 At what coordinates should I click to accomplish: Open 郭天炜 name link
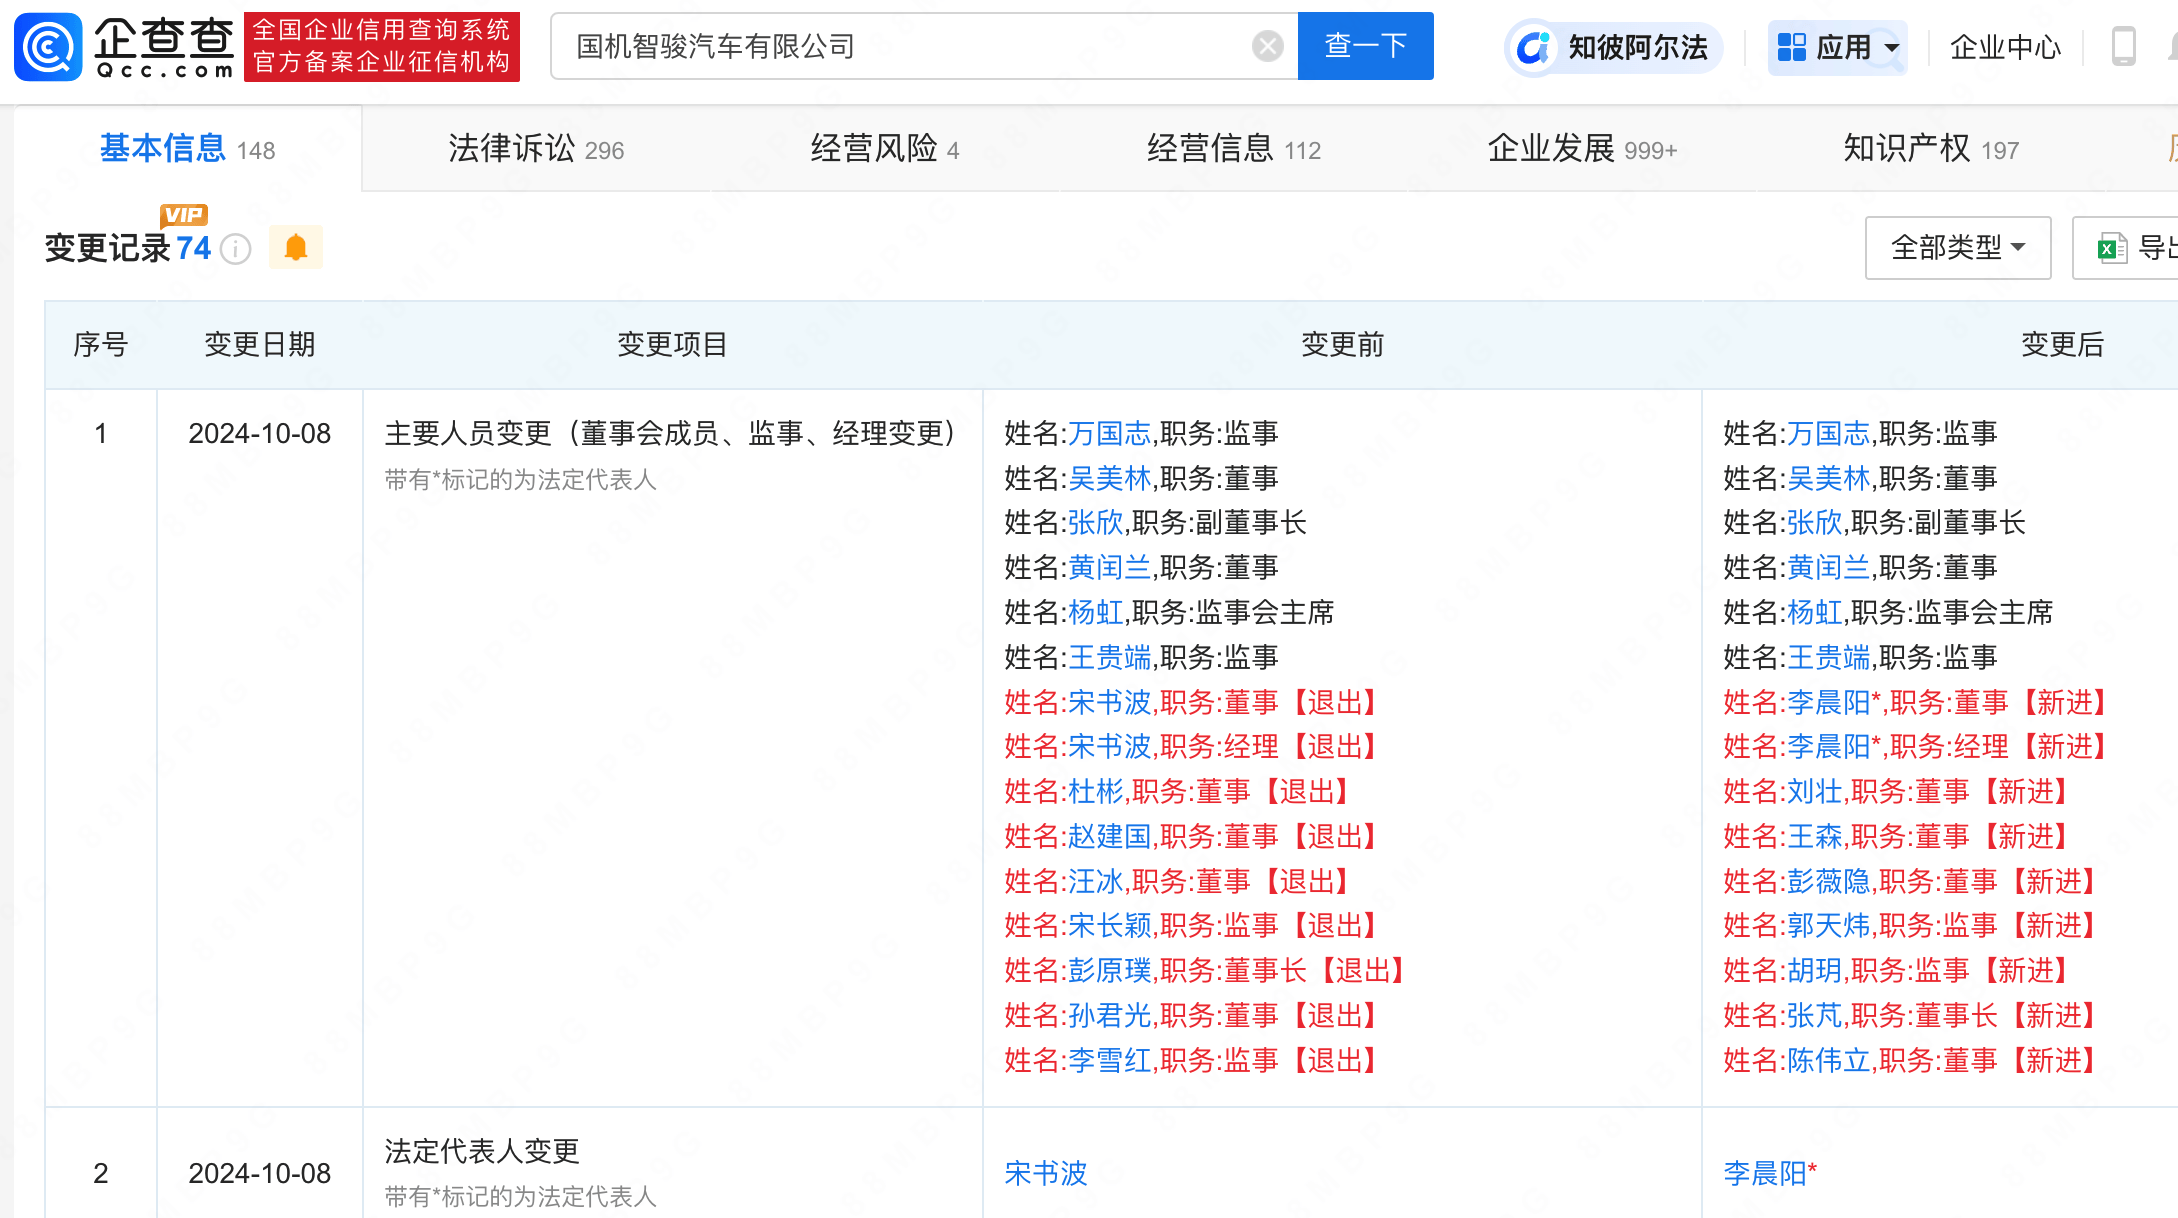click(1828, 925)
